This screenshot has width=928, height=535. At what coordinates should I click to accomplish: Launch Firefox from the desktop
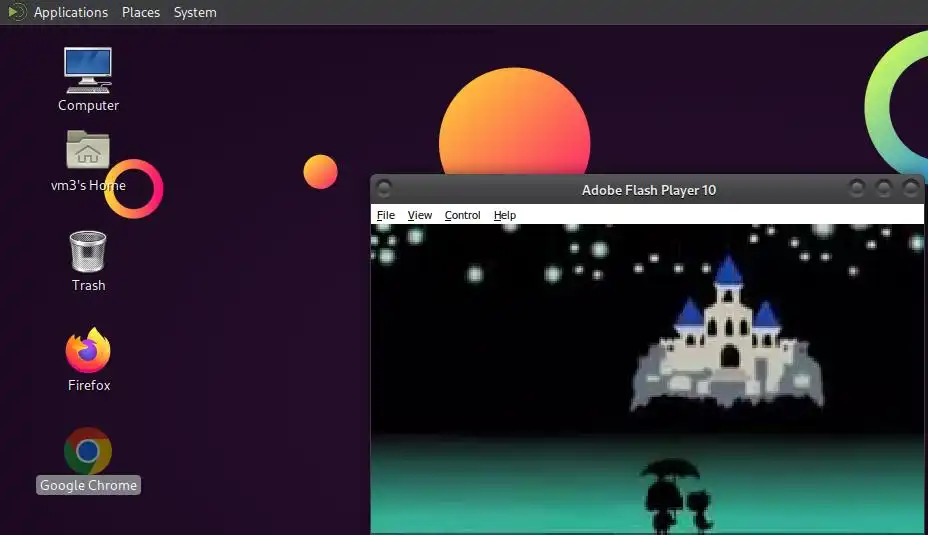[88, 350]
